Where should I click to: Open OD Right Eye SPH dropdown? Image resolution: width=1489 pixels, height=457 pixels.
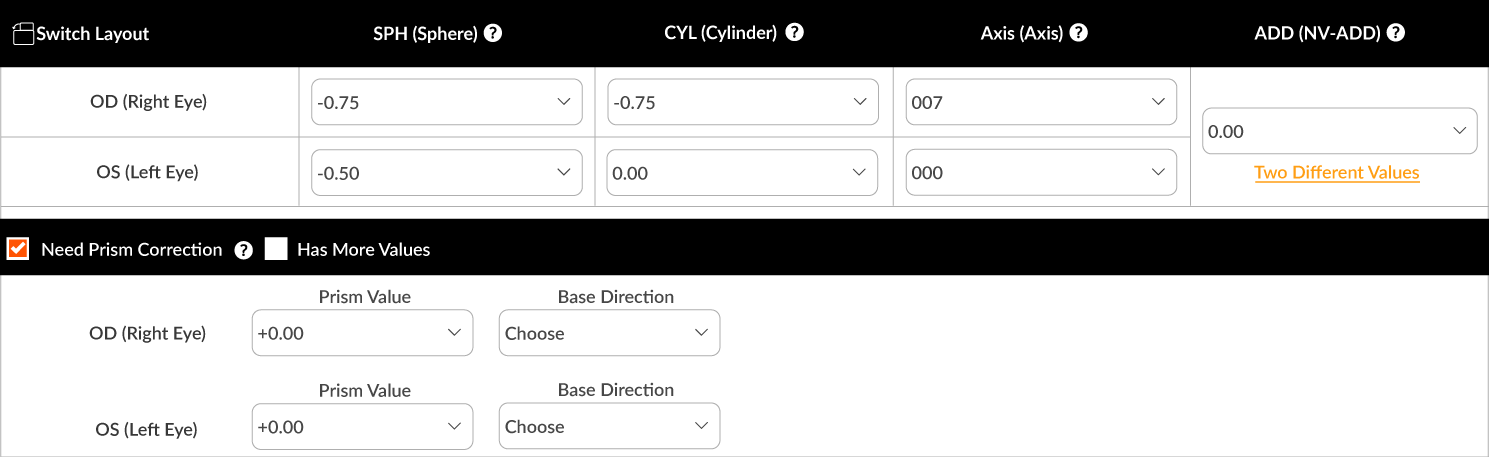[447, 102]
